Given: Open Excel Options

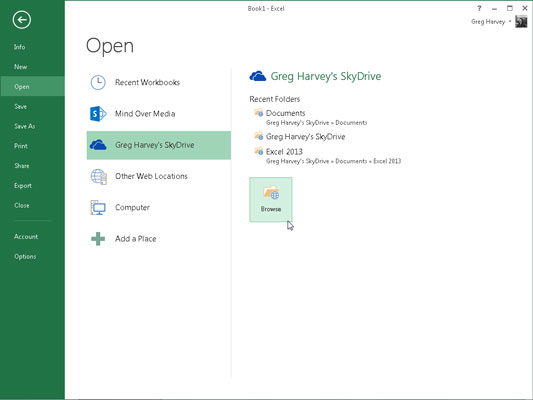Looking at the screenshot, I should tap(25, 256).
